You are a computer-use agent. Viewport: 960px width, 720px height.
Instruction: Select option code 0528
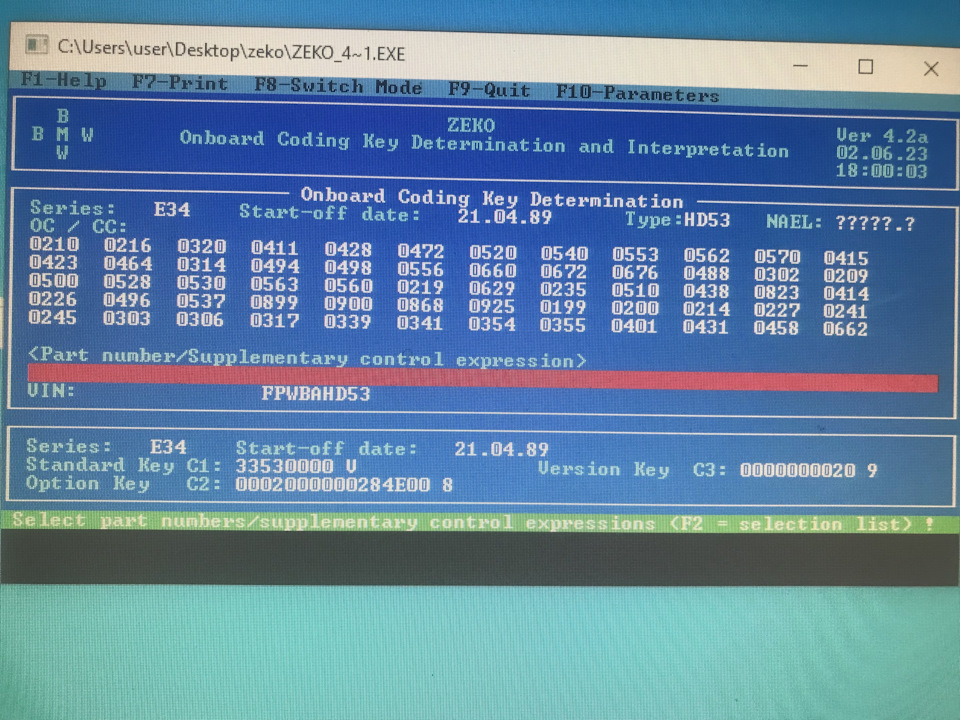127,282
